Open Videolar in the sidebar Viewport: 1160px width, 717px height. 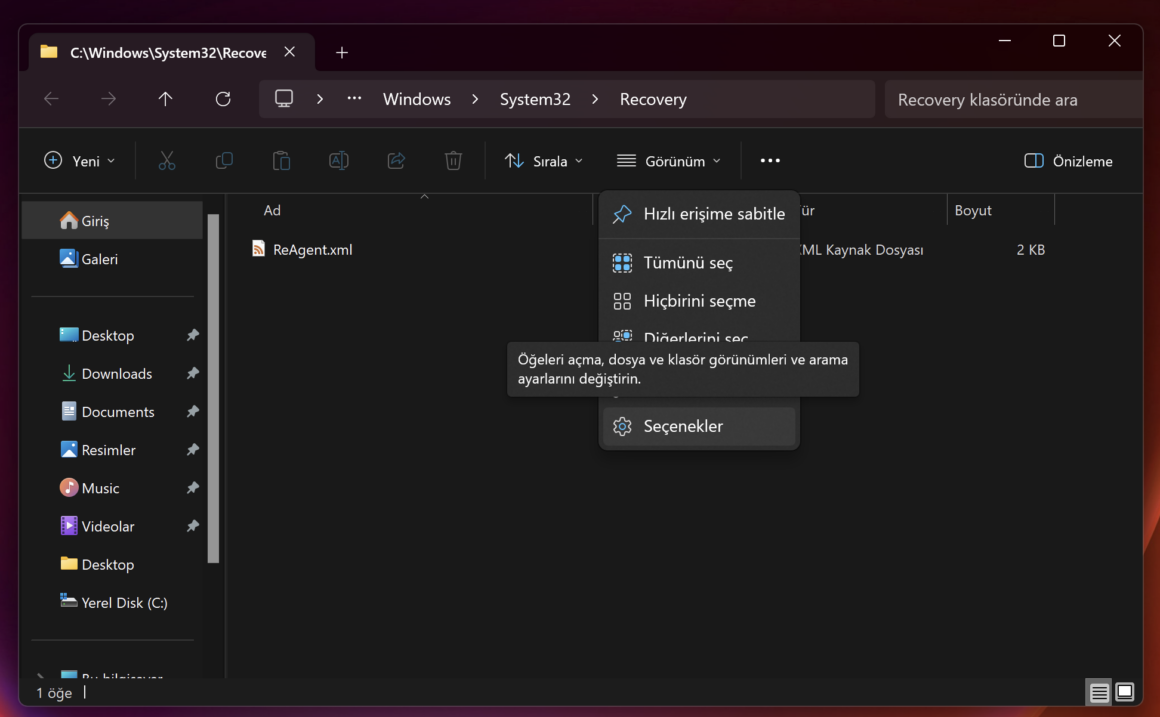[112, 526]
